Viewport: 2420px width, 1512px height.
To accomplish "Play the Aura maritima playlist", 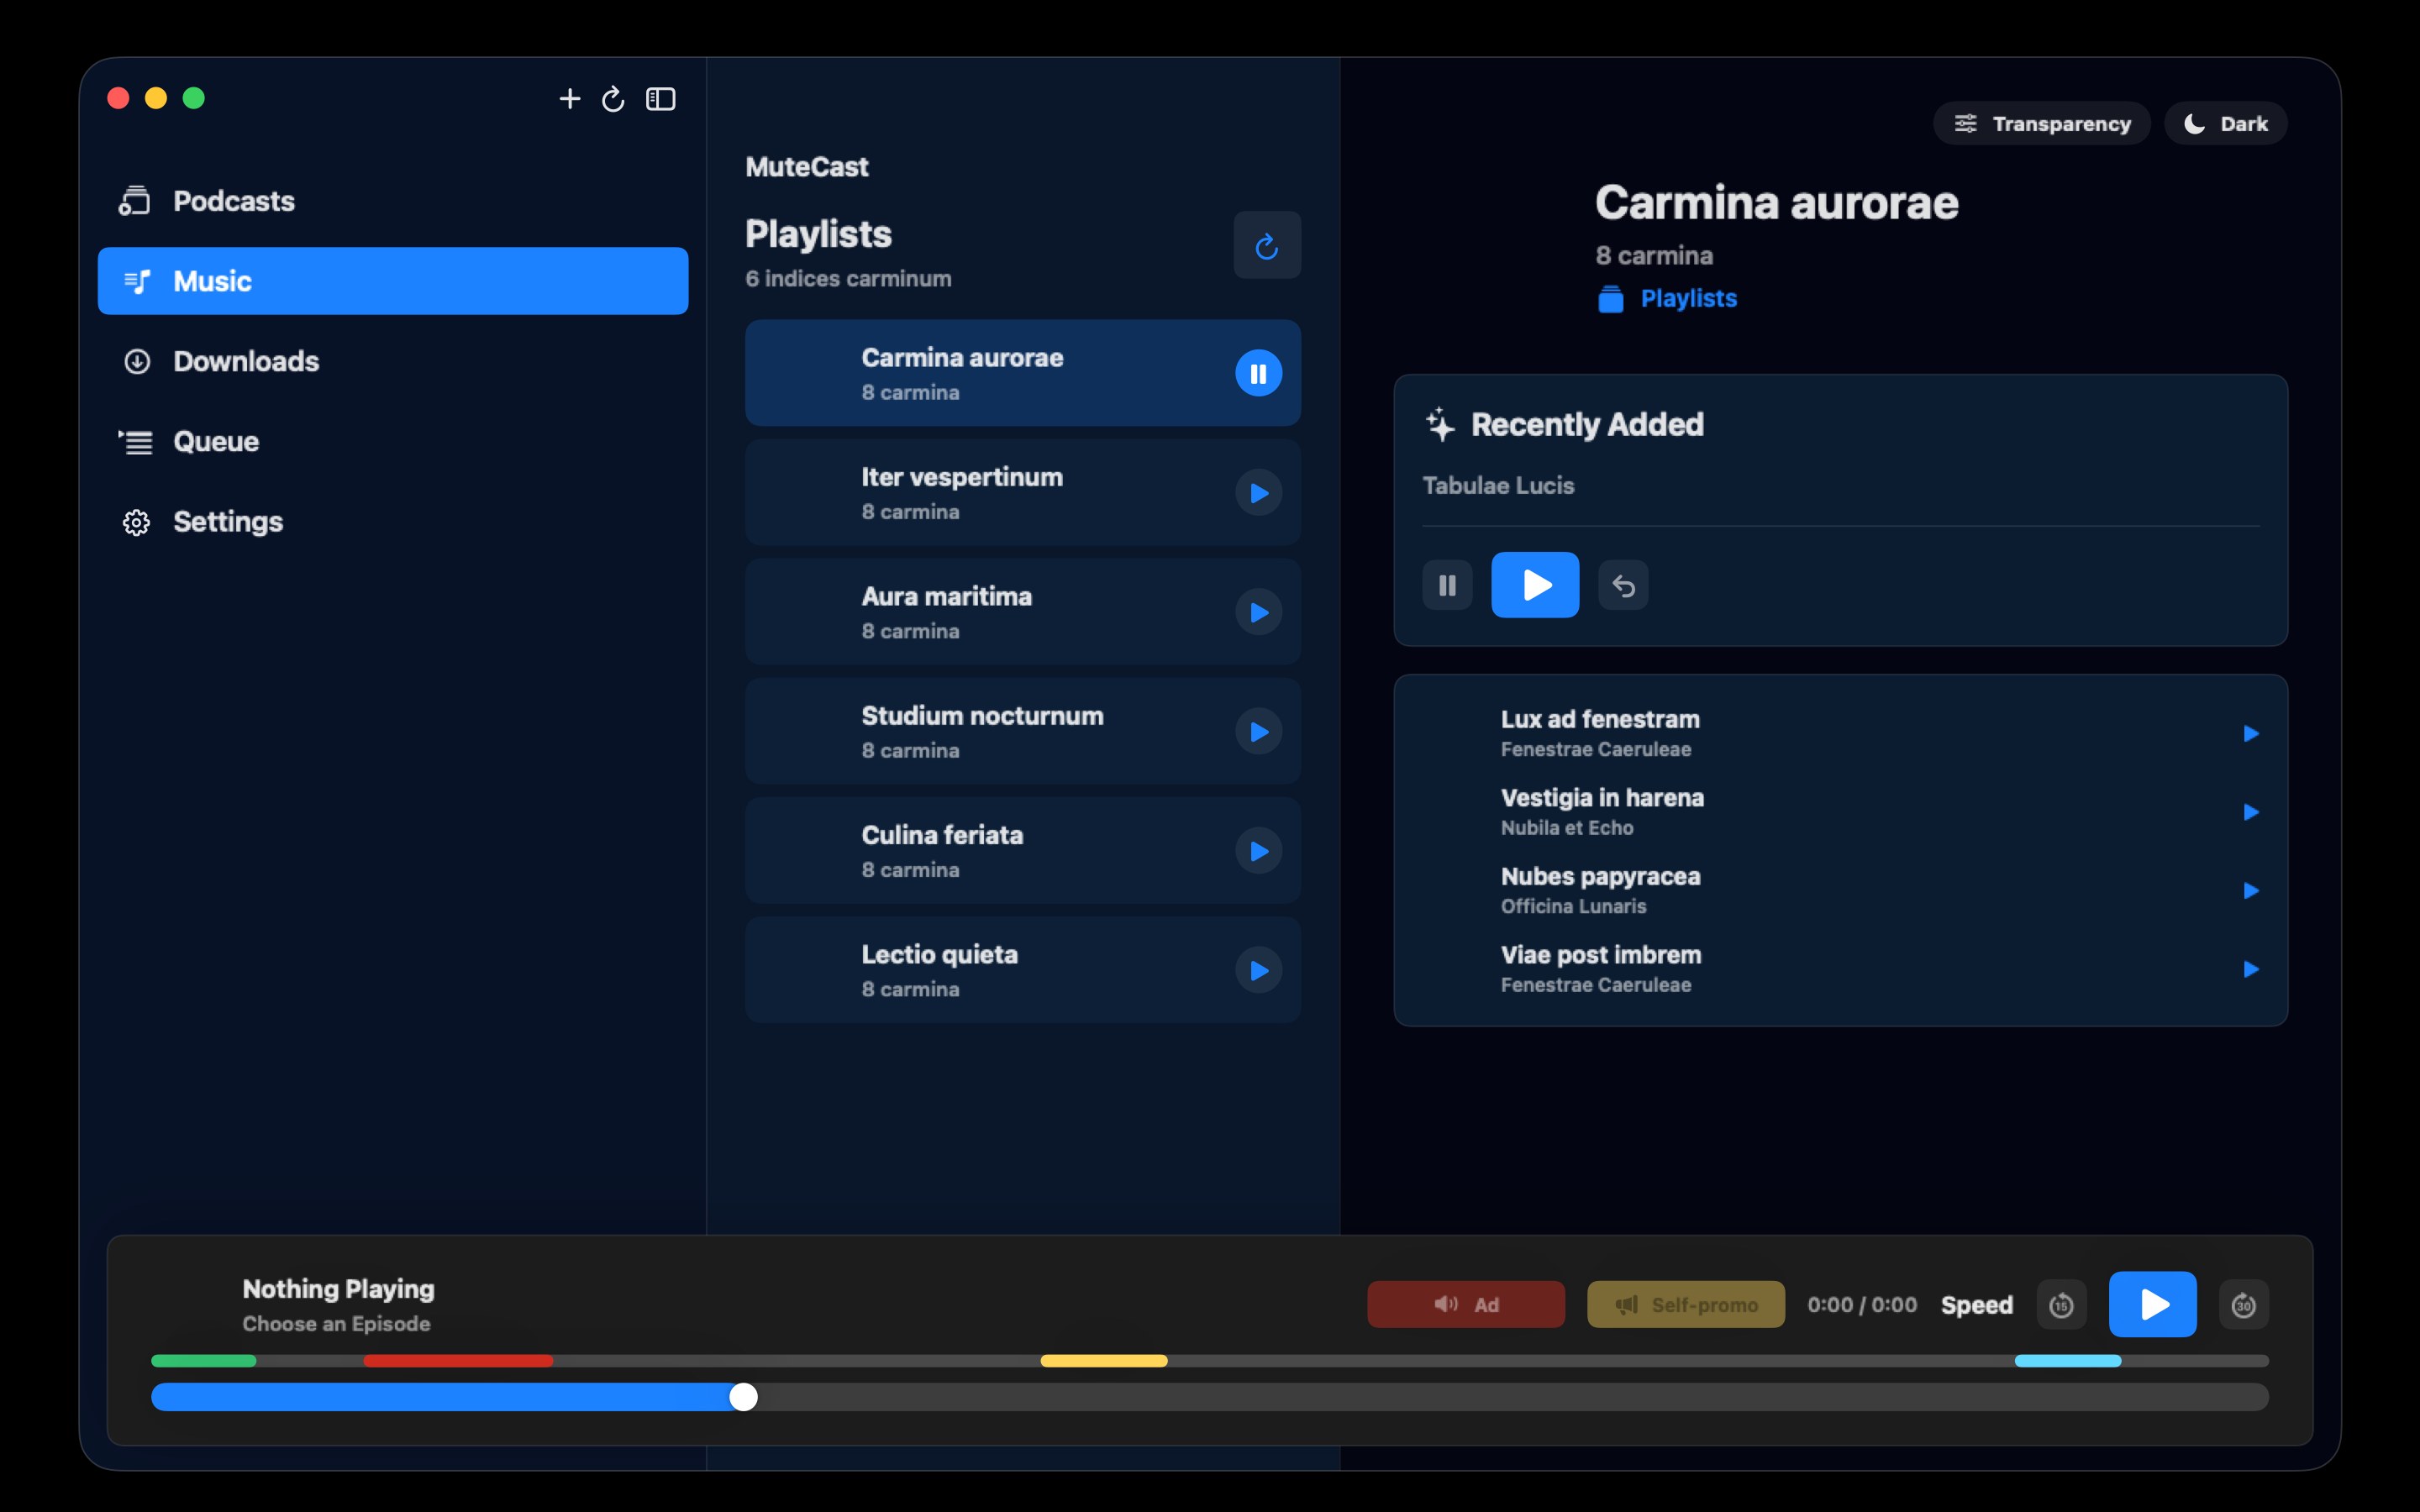I will click(1258, 612).
